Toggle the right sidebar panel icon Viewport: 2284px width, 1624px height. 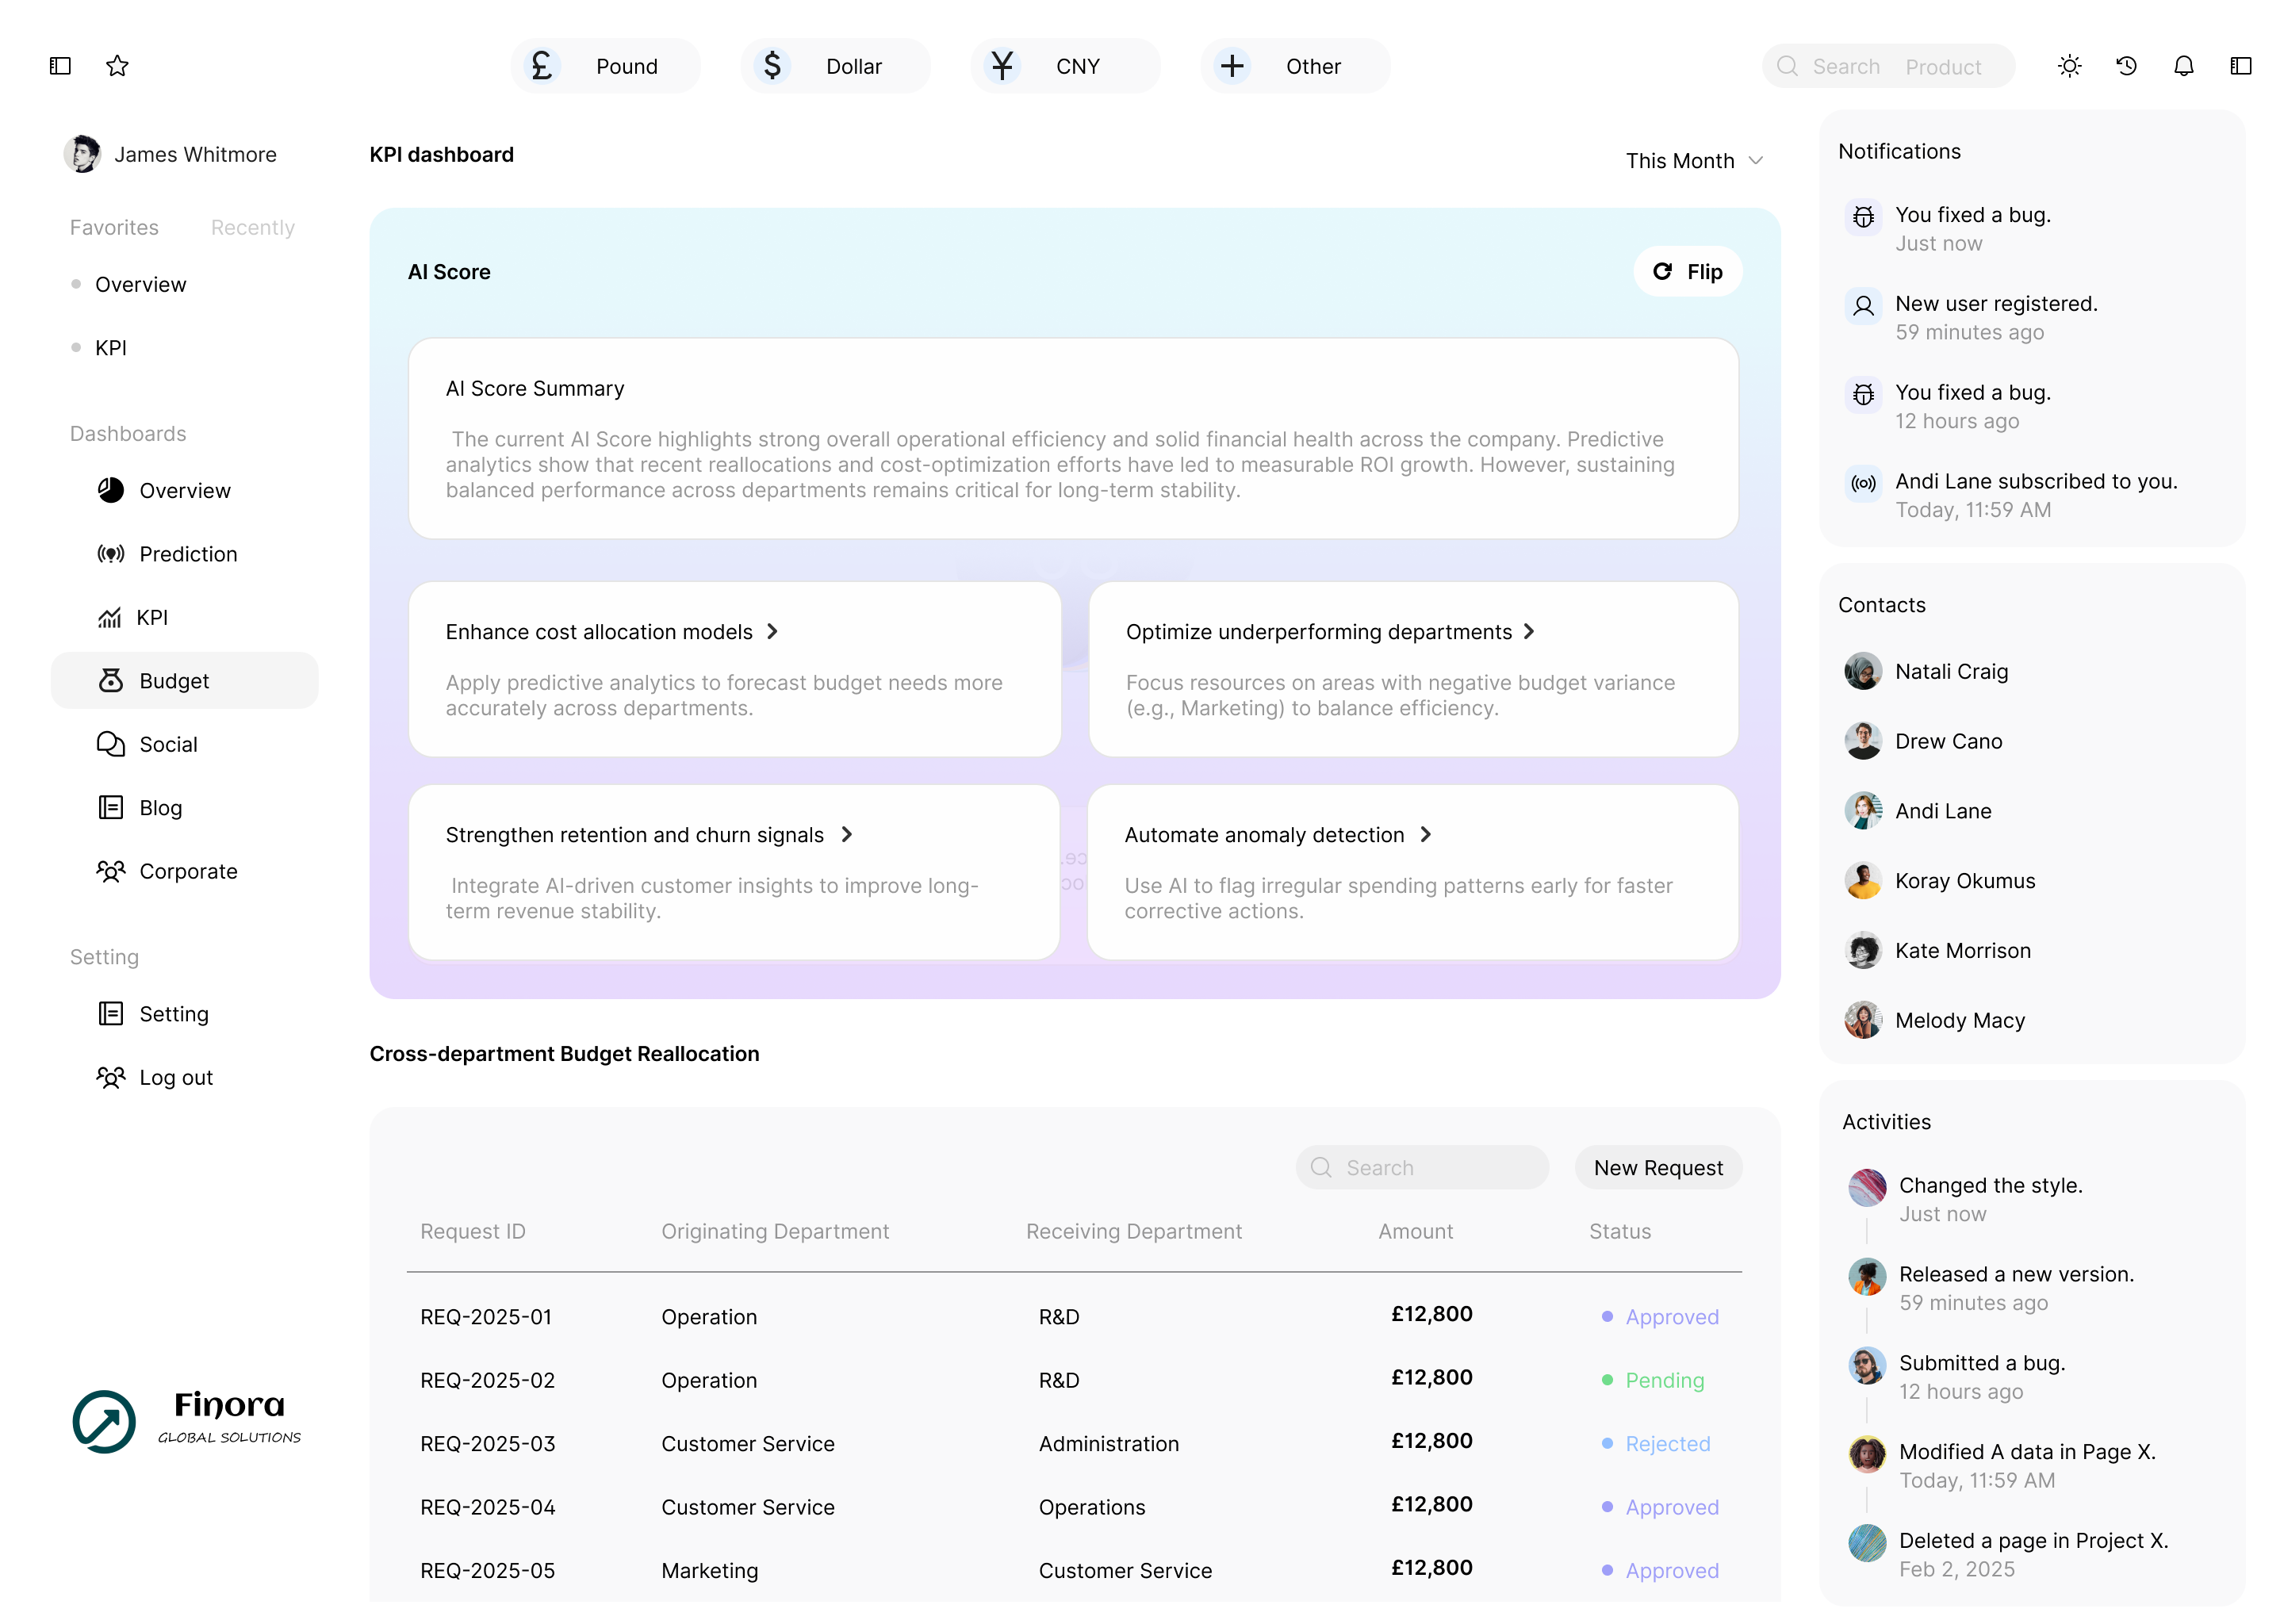tap(2240, 66)
